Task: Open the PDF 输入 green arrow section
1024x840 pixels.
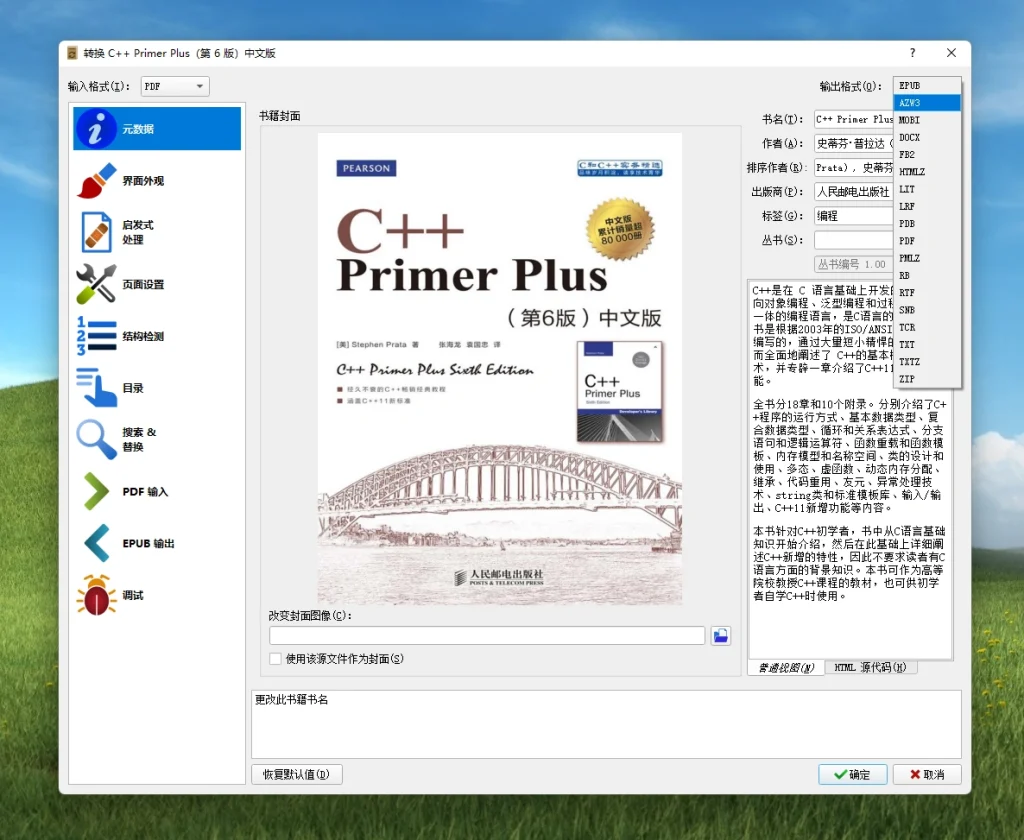Action: pyautogui.click(x=96, y=491)
